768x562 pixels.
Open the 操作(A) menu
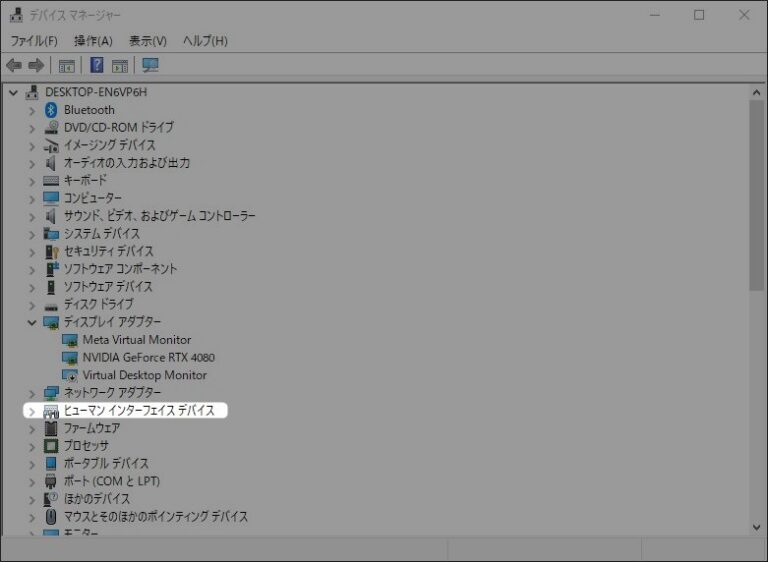[x=93, y=41]
